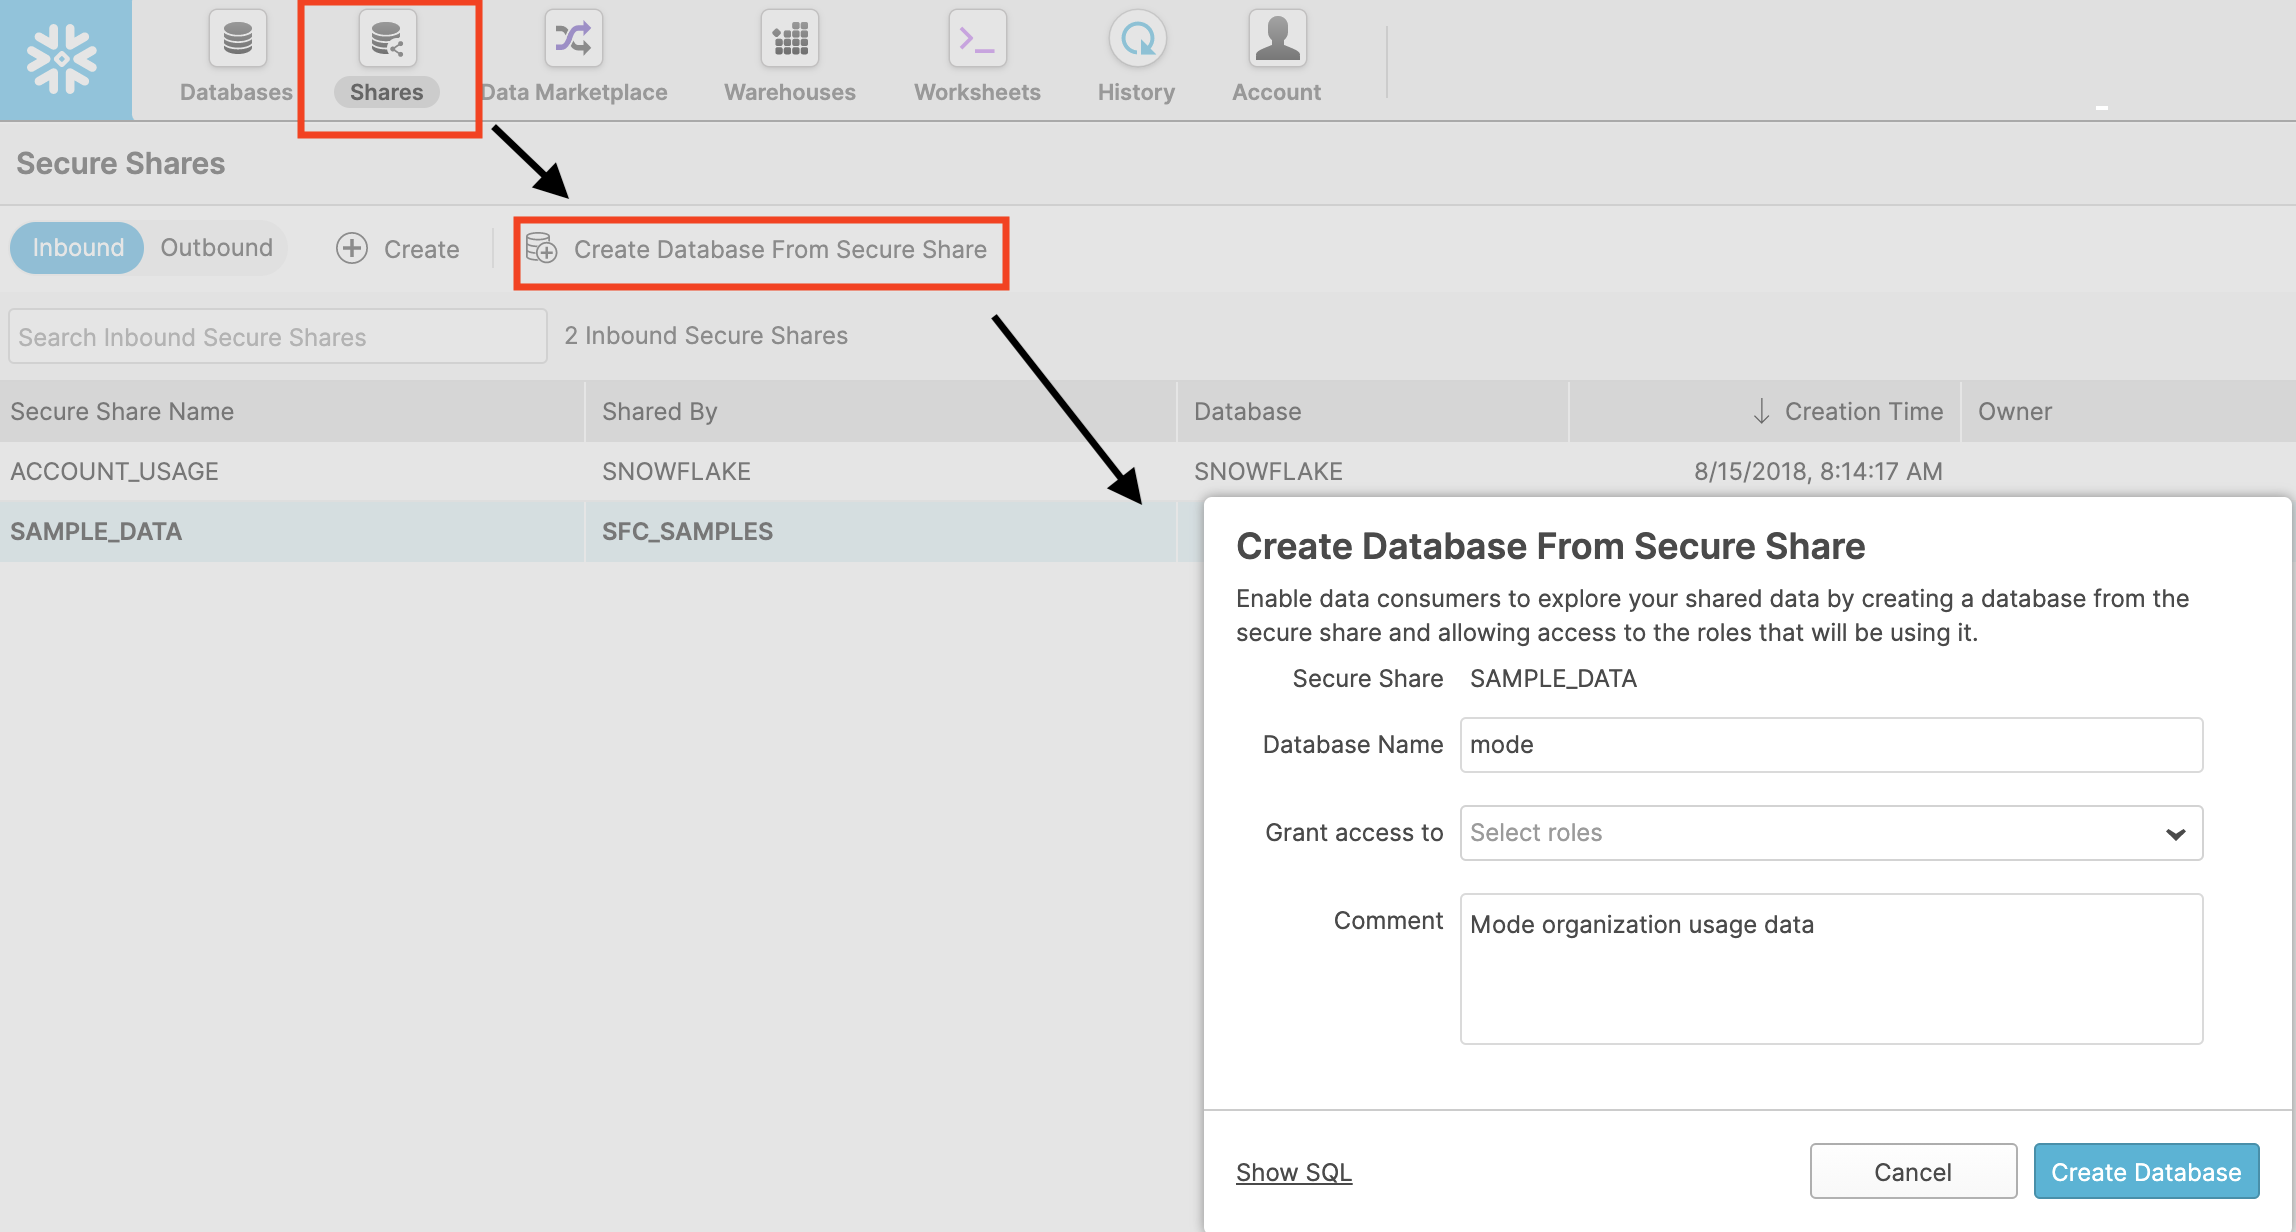Open the Warehouses grid icon
This screenshot has width=2296, height=1232.
pyautogui.click(x=790, y=39)
